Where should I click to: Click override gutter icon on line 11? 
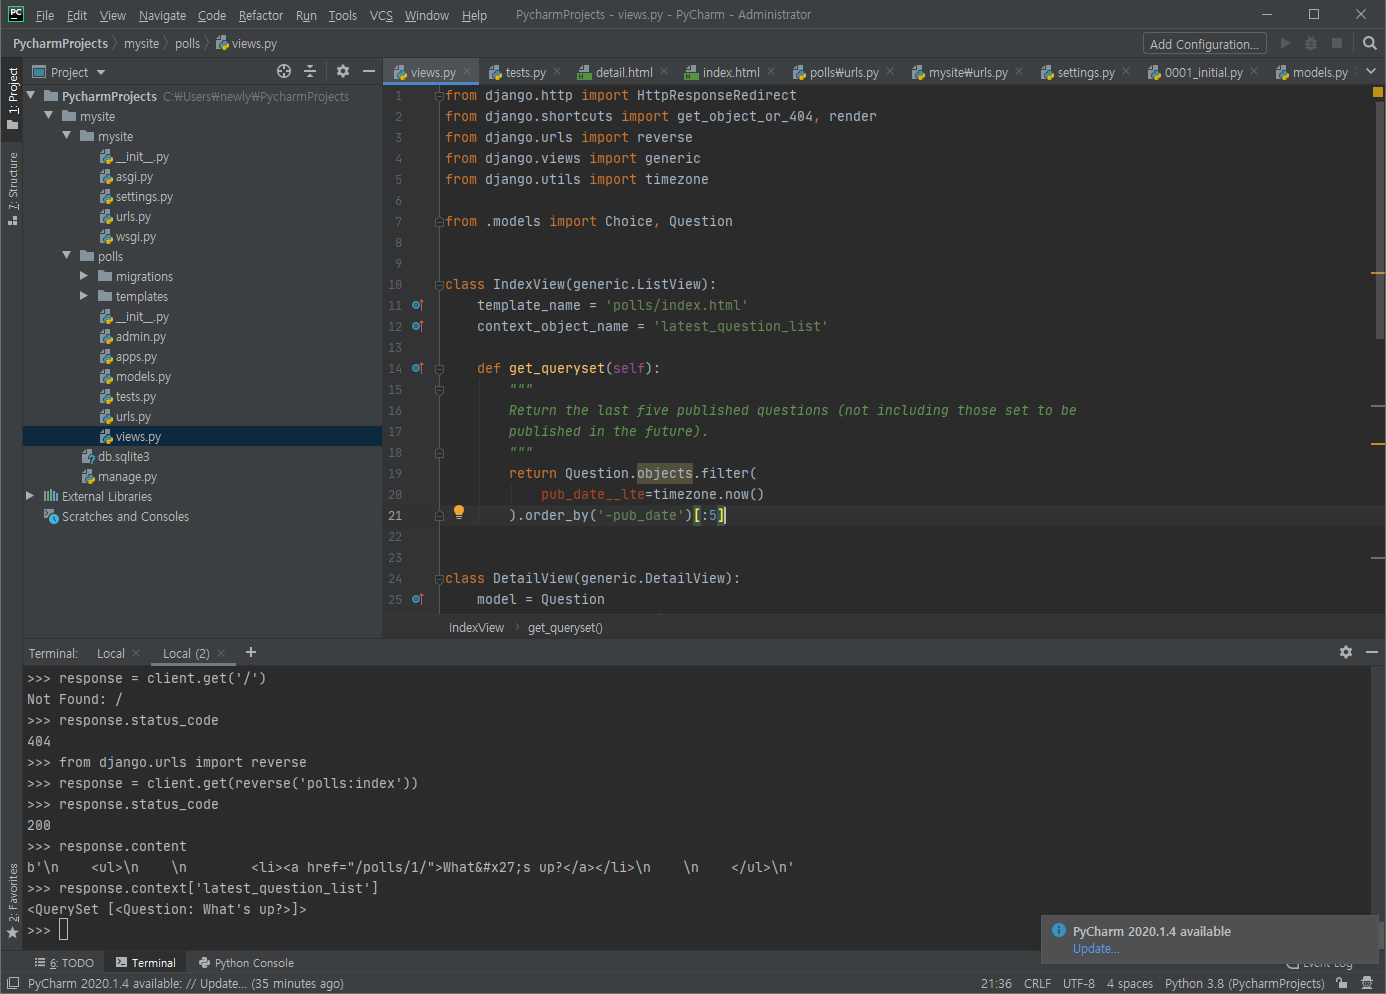pyautogui.click(x=418, y=305)
